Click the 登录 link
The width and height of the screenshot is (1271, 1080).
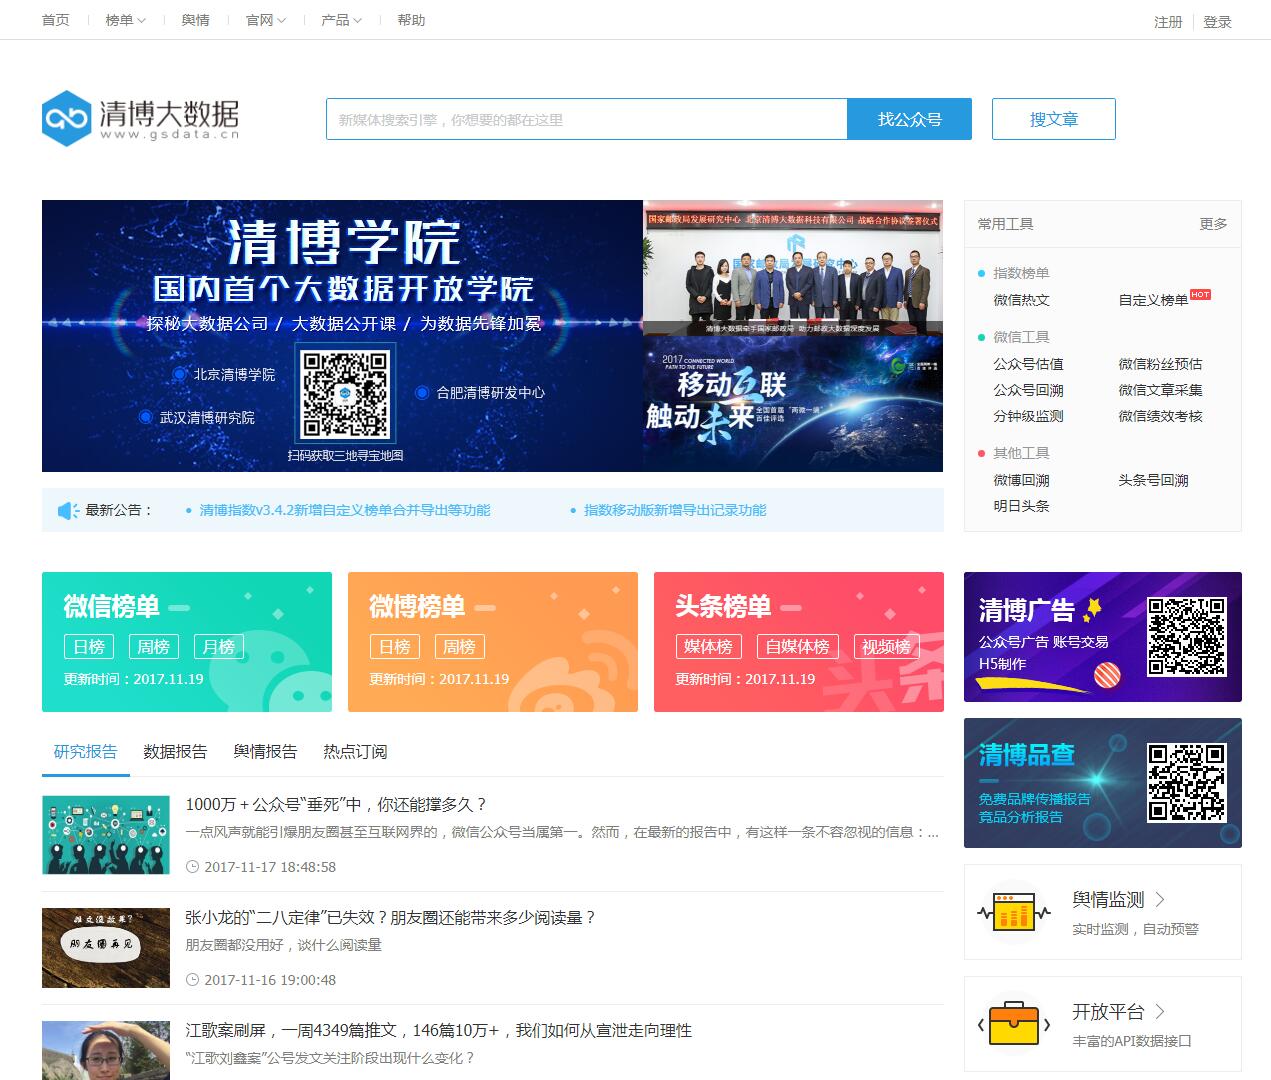pos(1217,22)
